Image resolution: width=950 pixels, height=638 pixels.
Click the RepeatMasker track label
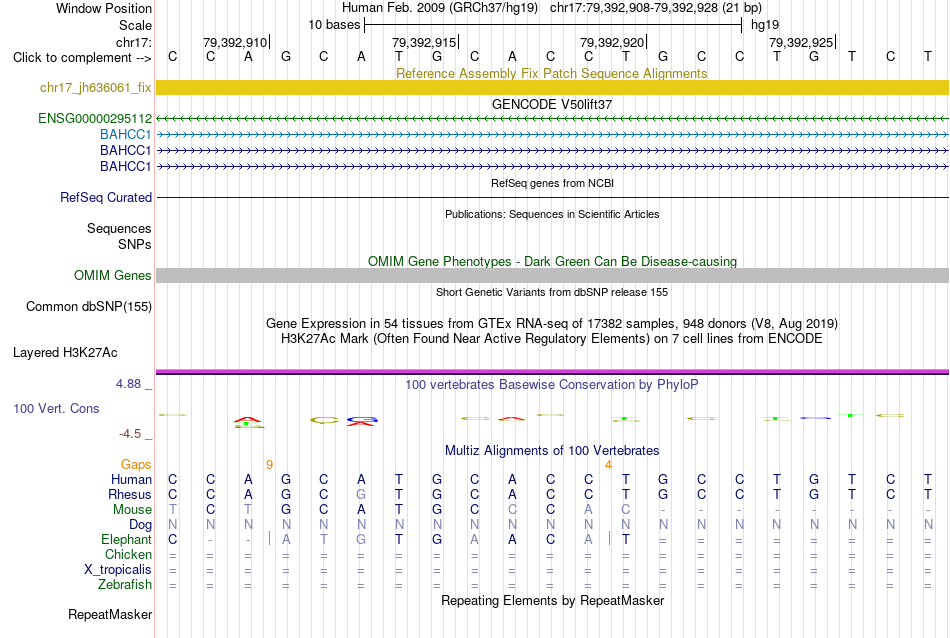pos(110,615)
